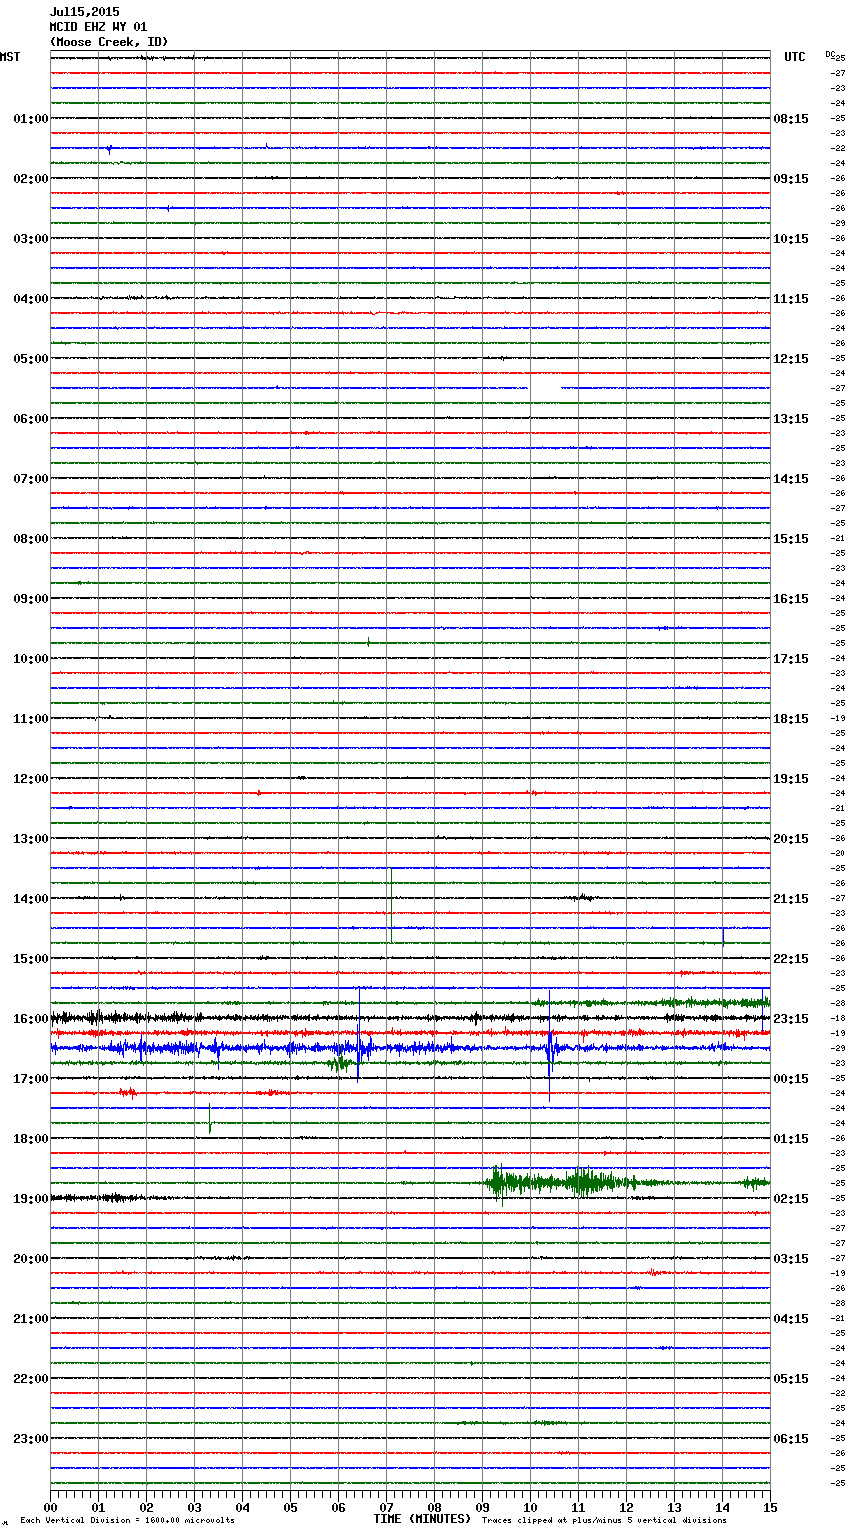Select the MCID EHZ WY 01 station label
Screen dimensions: 850x1534
[x=98, y=27]
